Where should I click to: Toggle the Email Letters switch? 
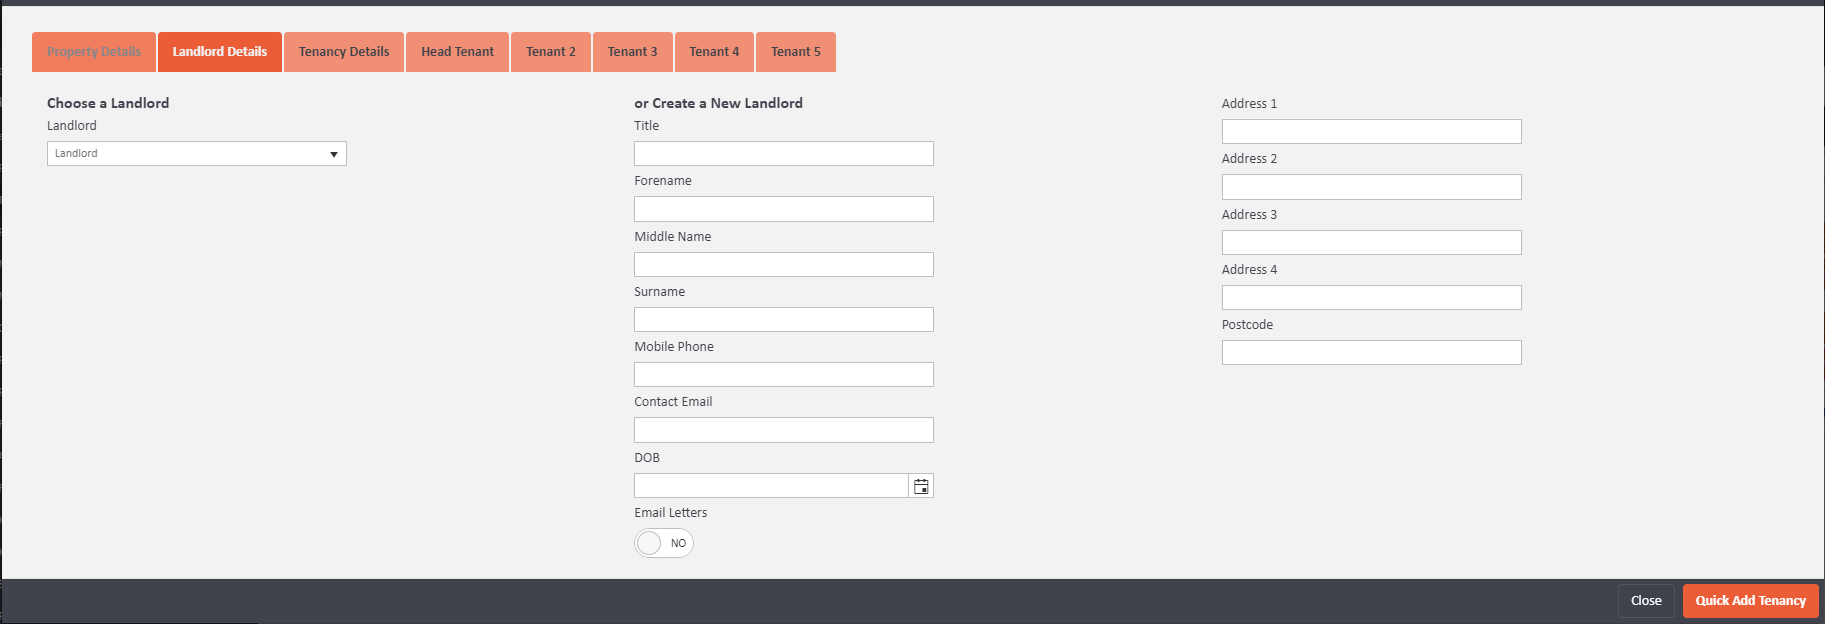coord(664,543)
